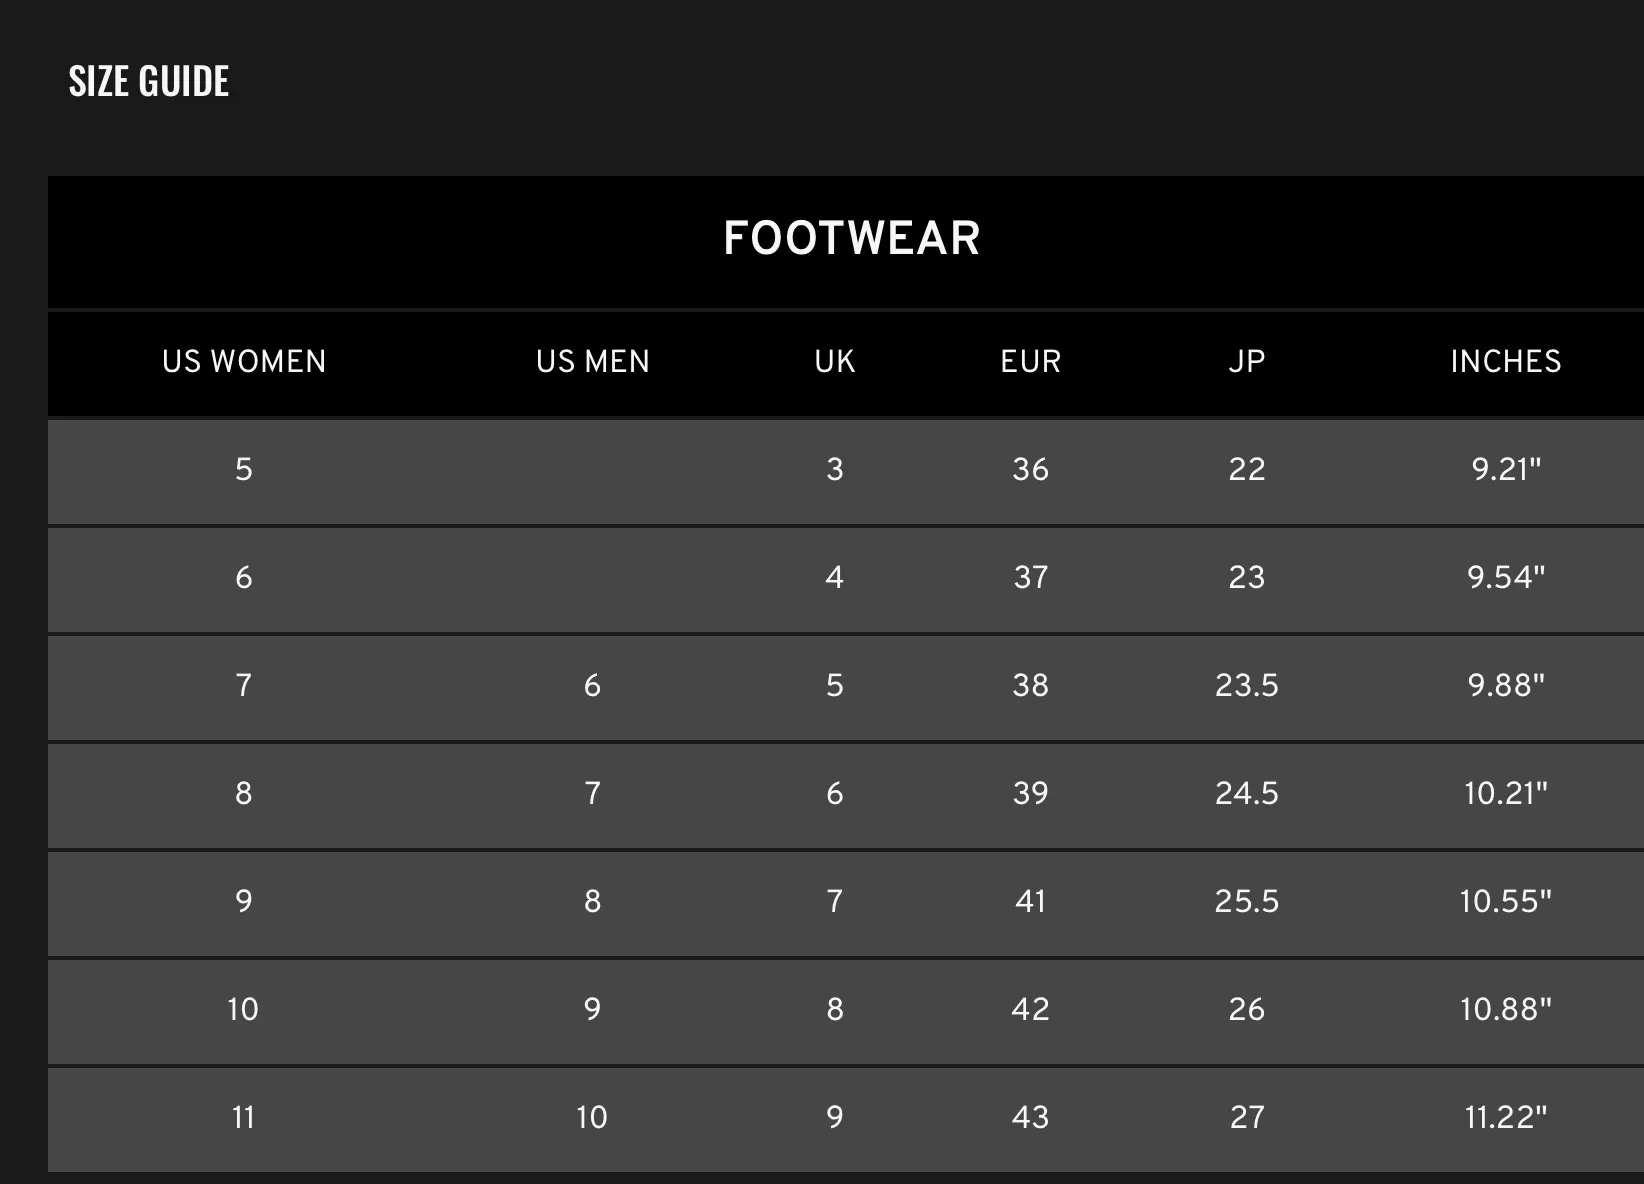Select EUR size 42 cell
The width and height of the screenshot is (1644, 1184).
1031,1009
